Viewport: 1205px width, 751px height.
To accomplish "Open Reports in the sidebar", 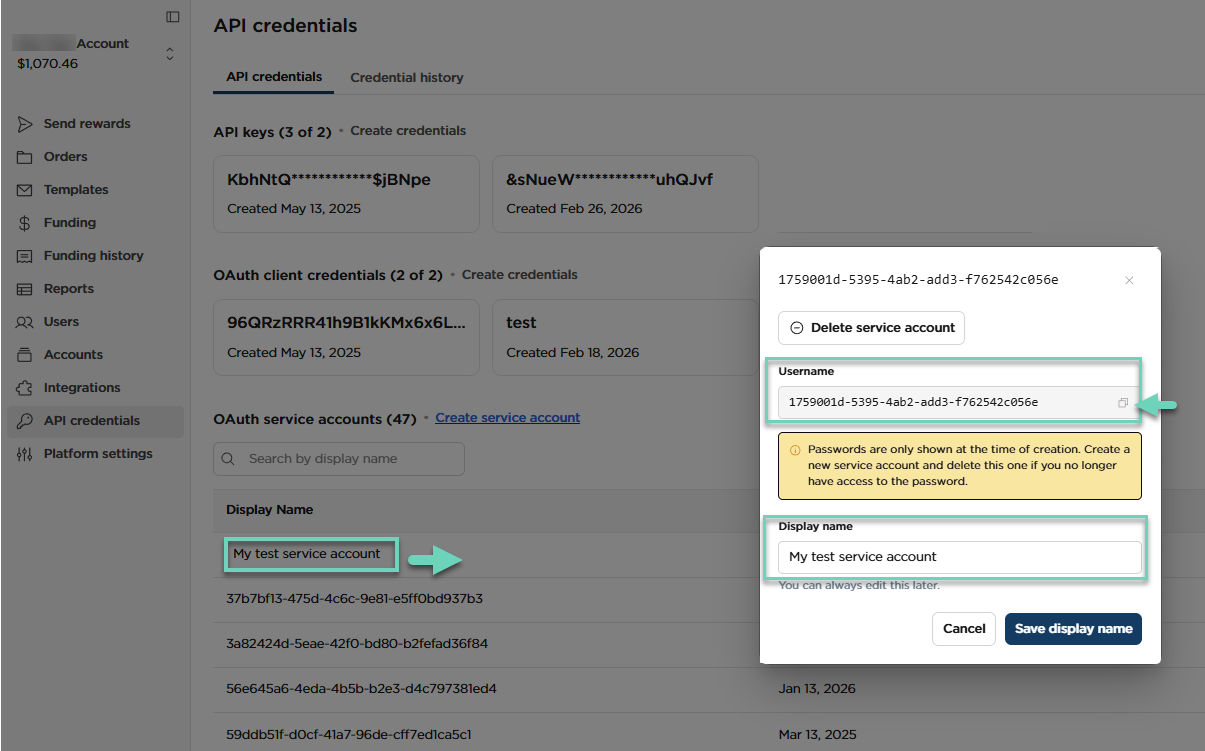I will (68, 289).
